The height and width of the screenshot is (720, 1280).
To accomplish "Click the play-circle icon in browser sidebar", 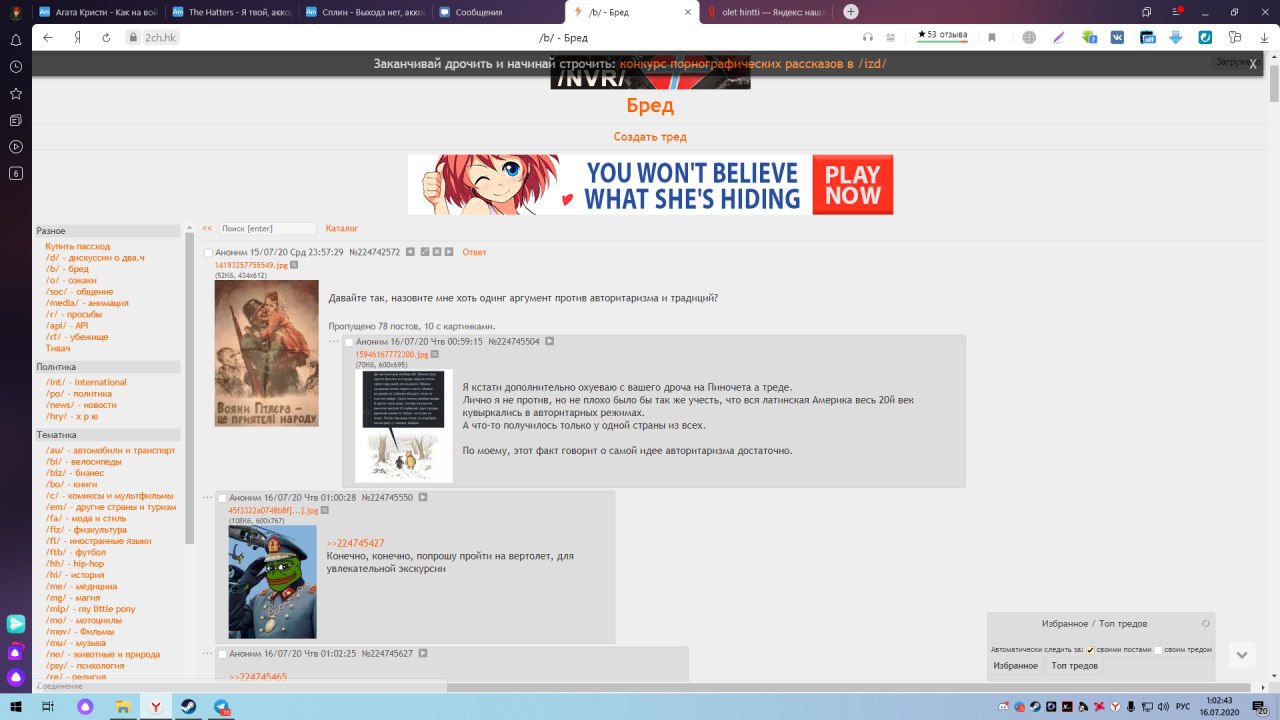I will click(16, 146).
